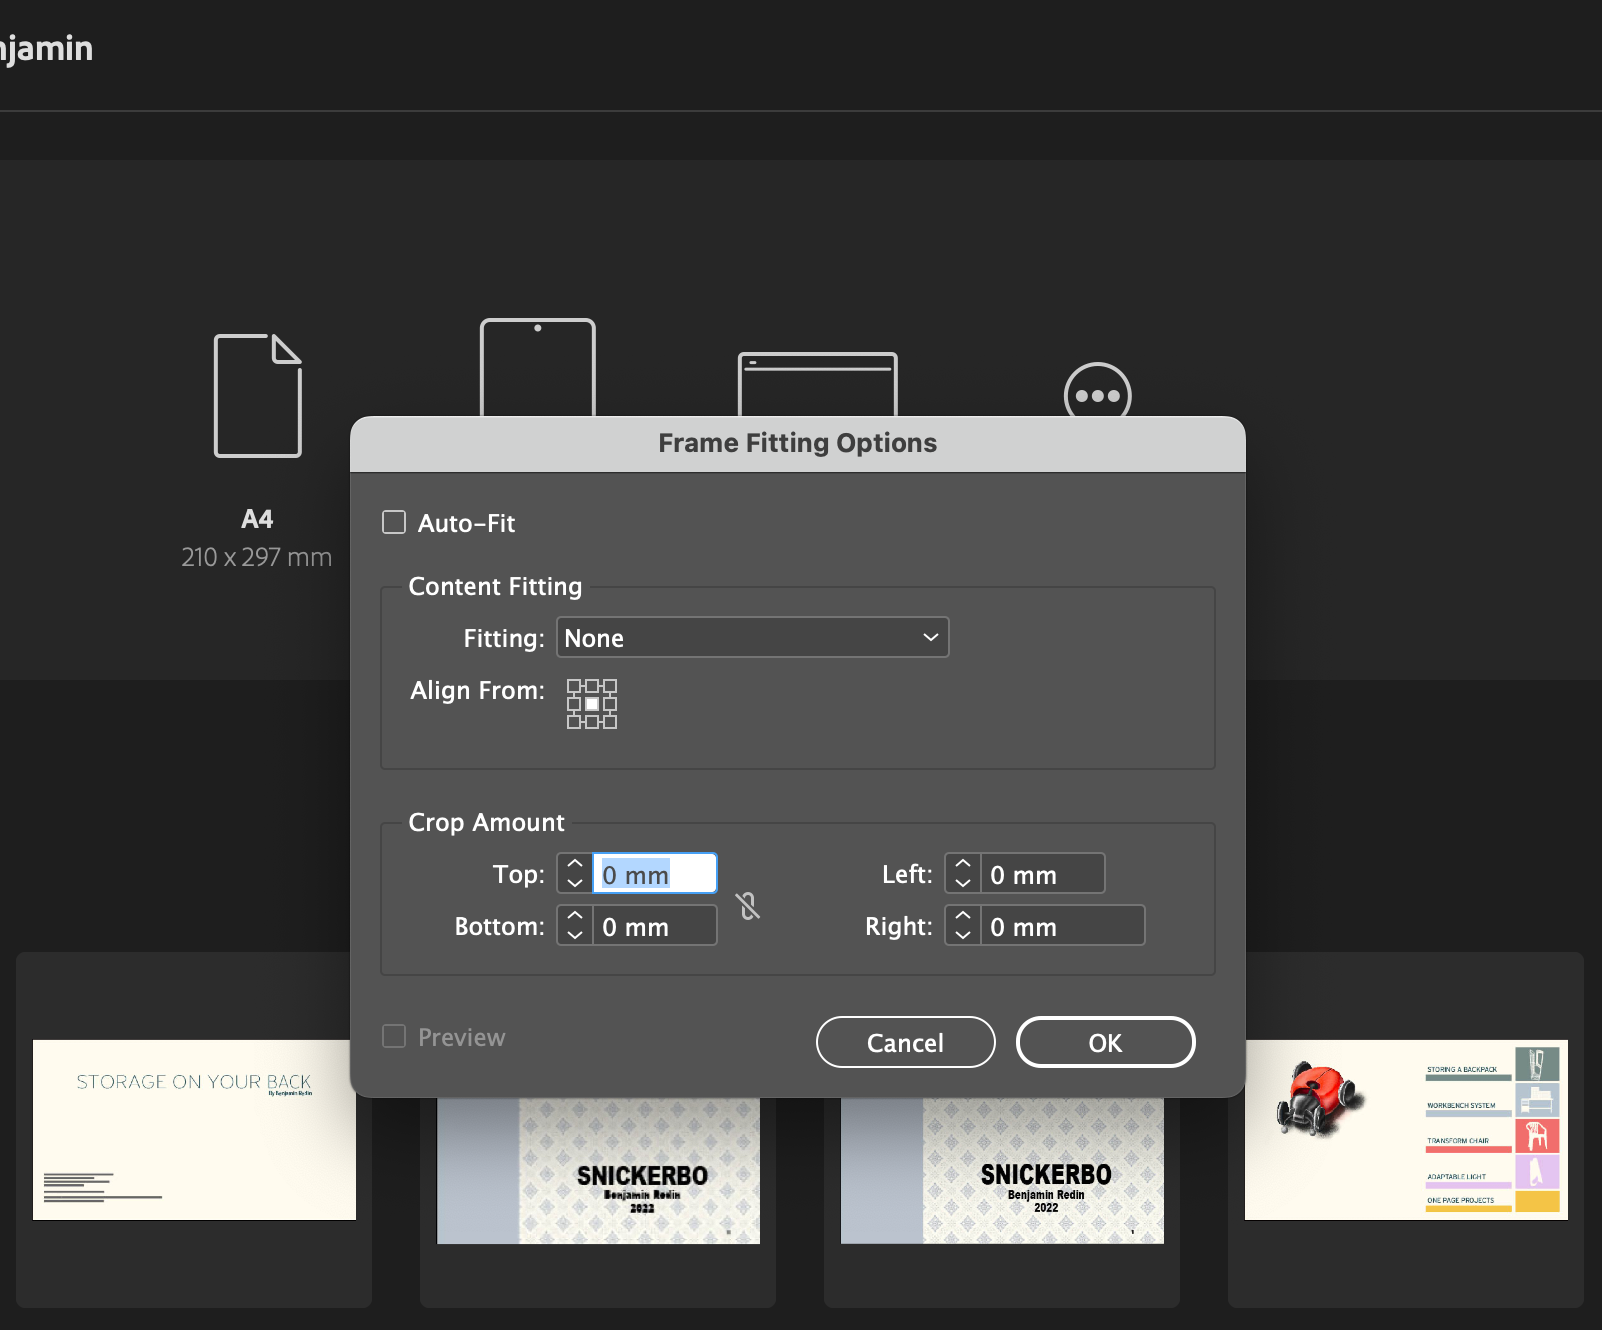Image resolution: width=1602 pixels, height=1330 pixels.
Task: Enable the Auto-Fit checkbox
Action: pyautogui.click(x=394, y=522)
